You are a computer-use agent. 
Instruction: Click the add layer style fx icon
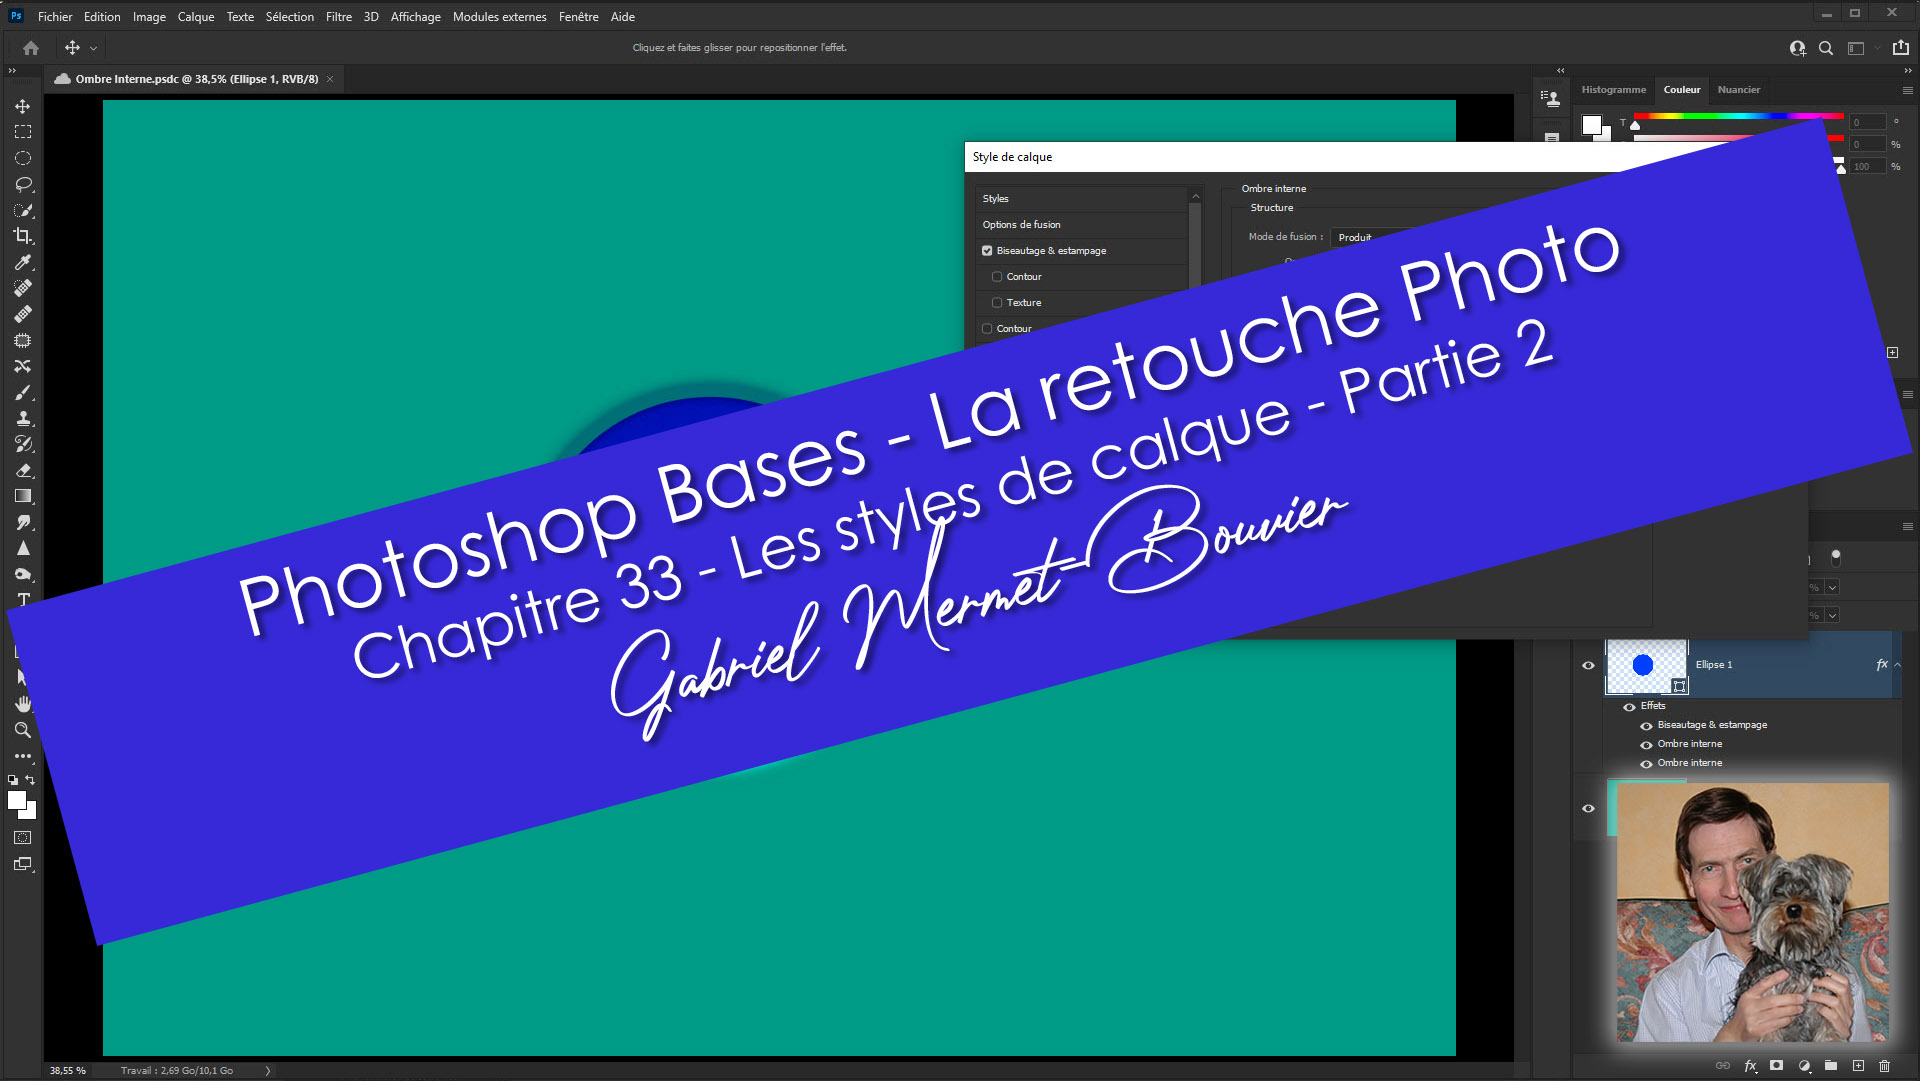coord(1750,1066)
